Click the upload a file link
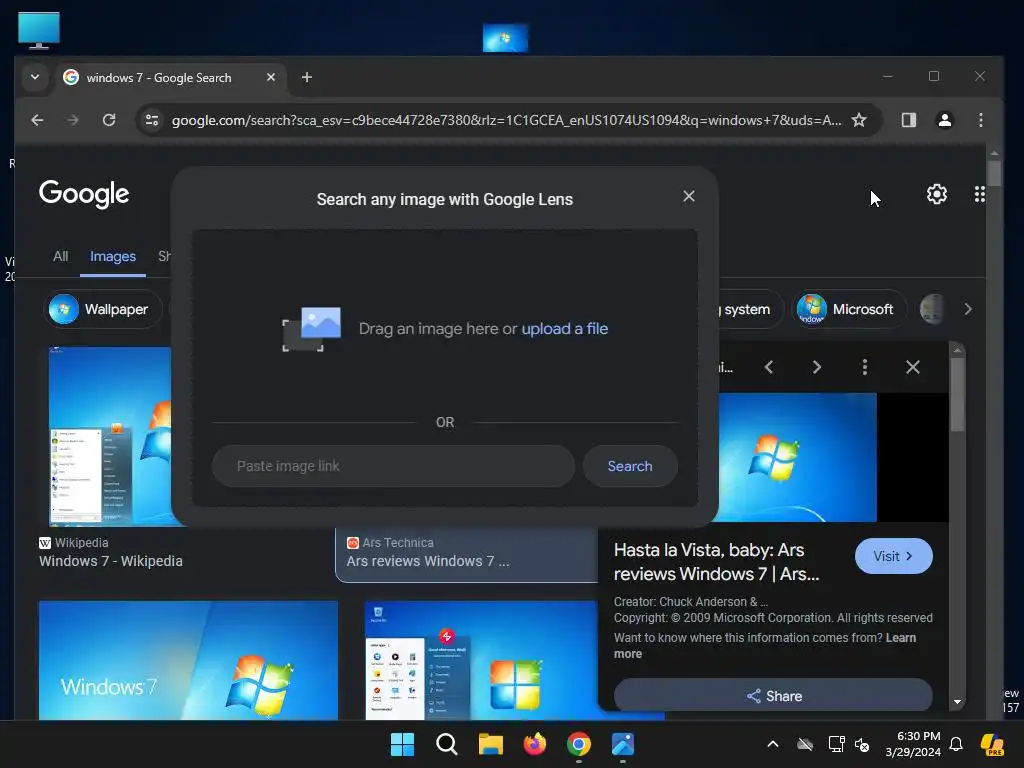Viewport: 1024px width, 768px height. [564, 328]
